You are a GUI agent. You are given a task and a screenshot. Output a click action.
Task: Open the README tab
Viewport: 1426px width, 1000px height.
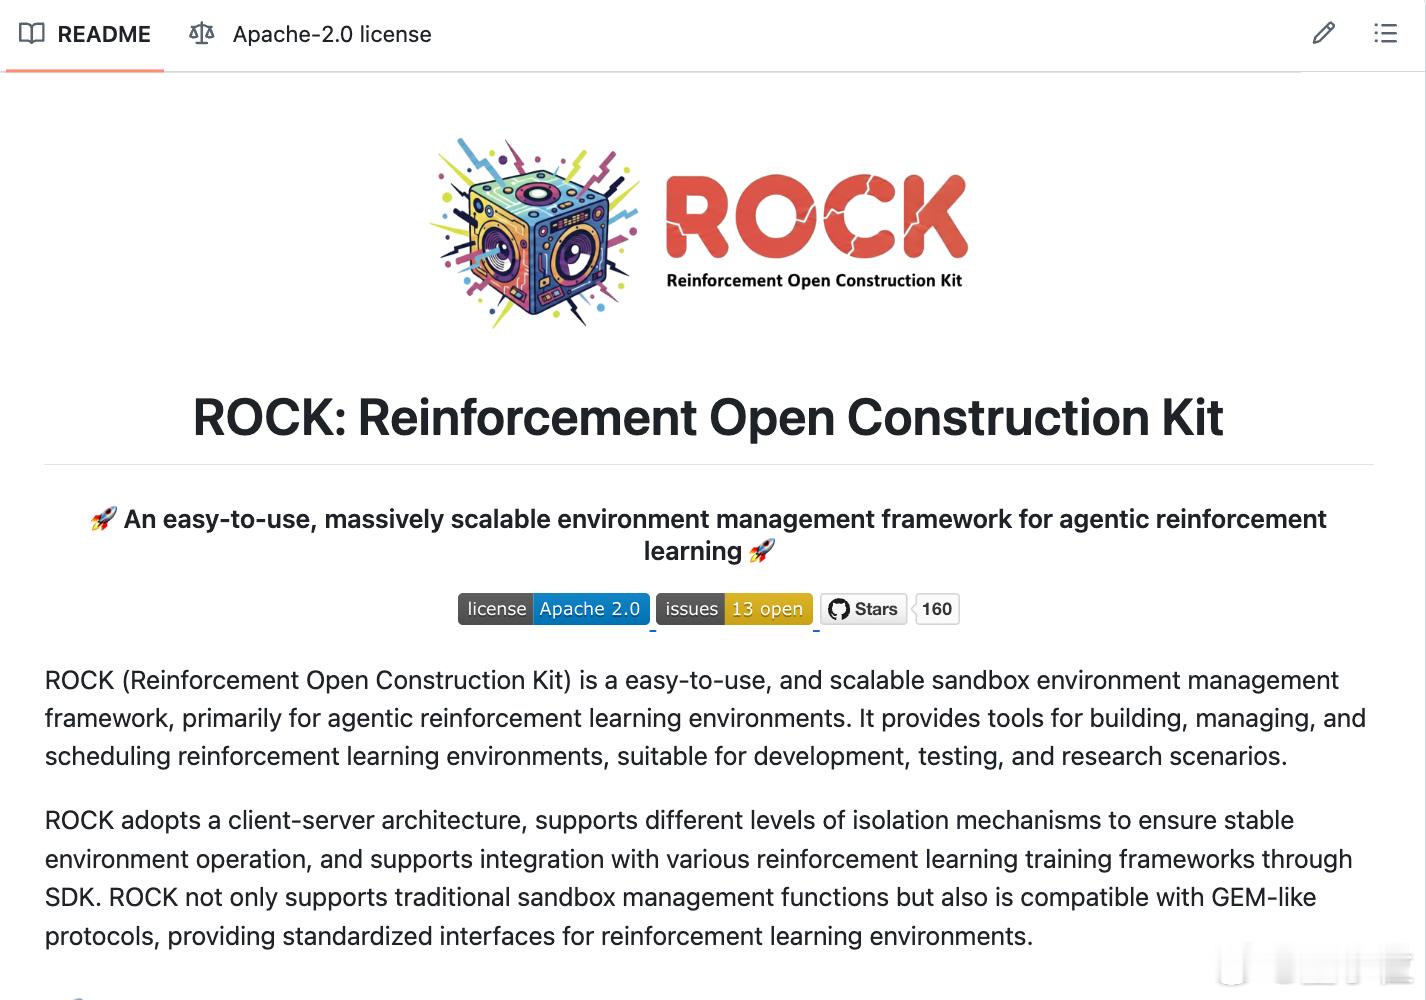[85, 34]
